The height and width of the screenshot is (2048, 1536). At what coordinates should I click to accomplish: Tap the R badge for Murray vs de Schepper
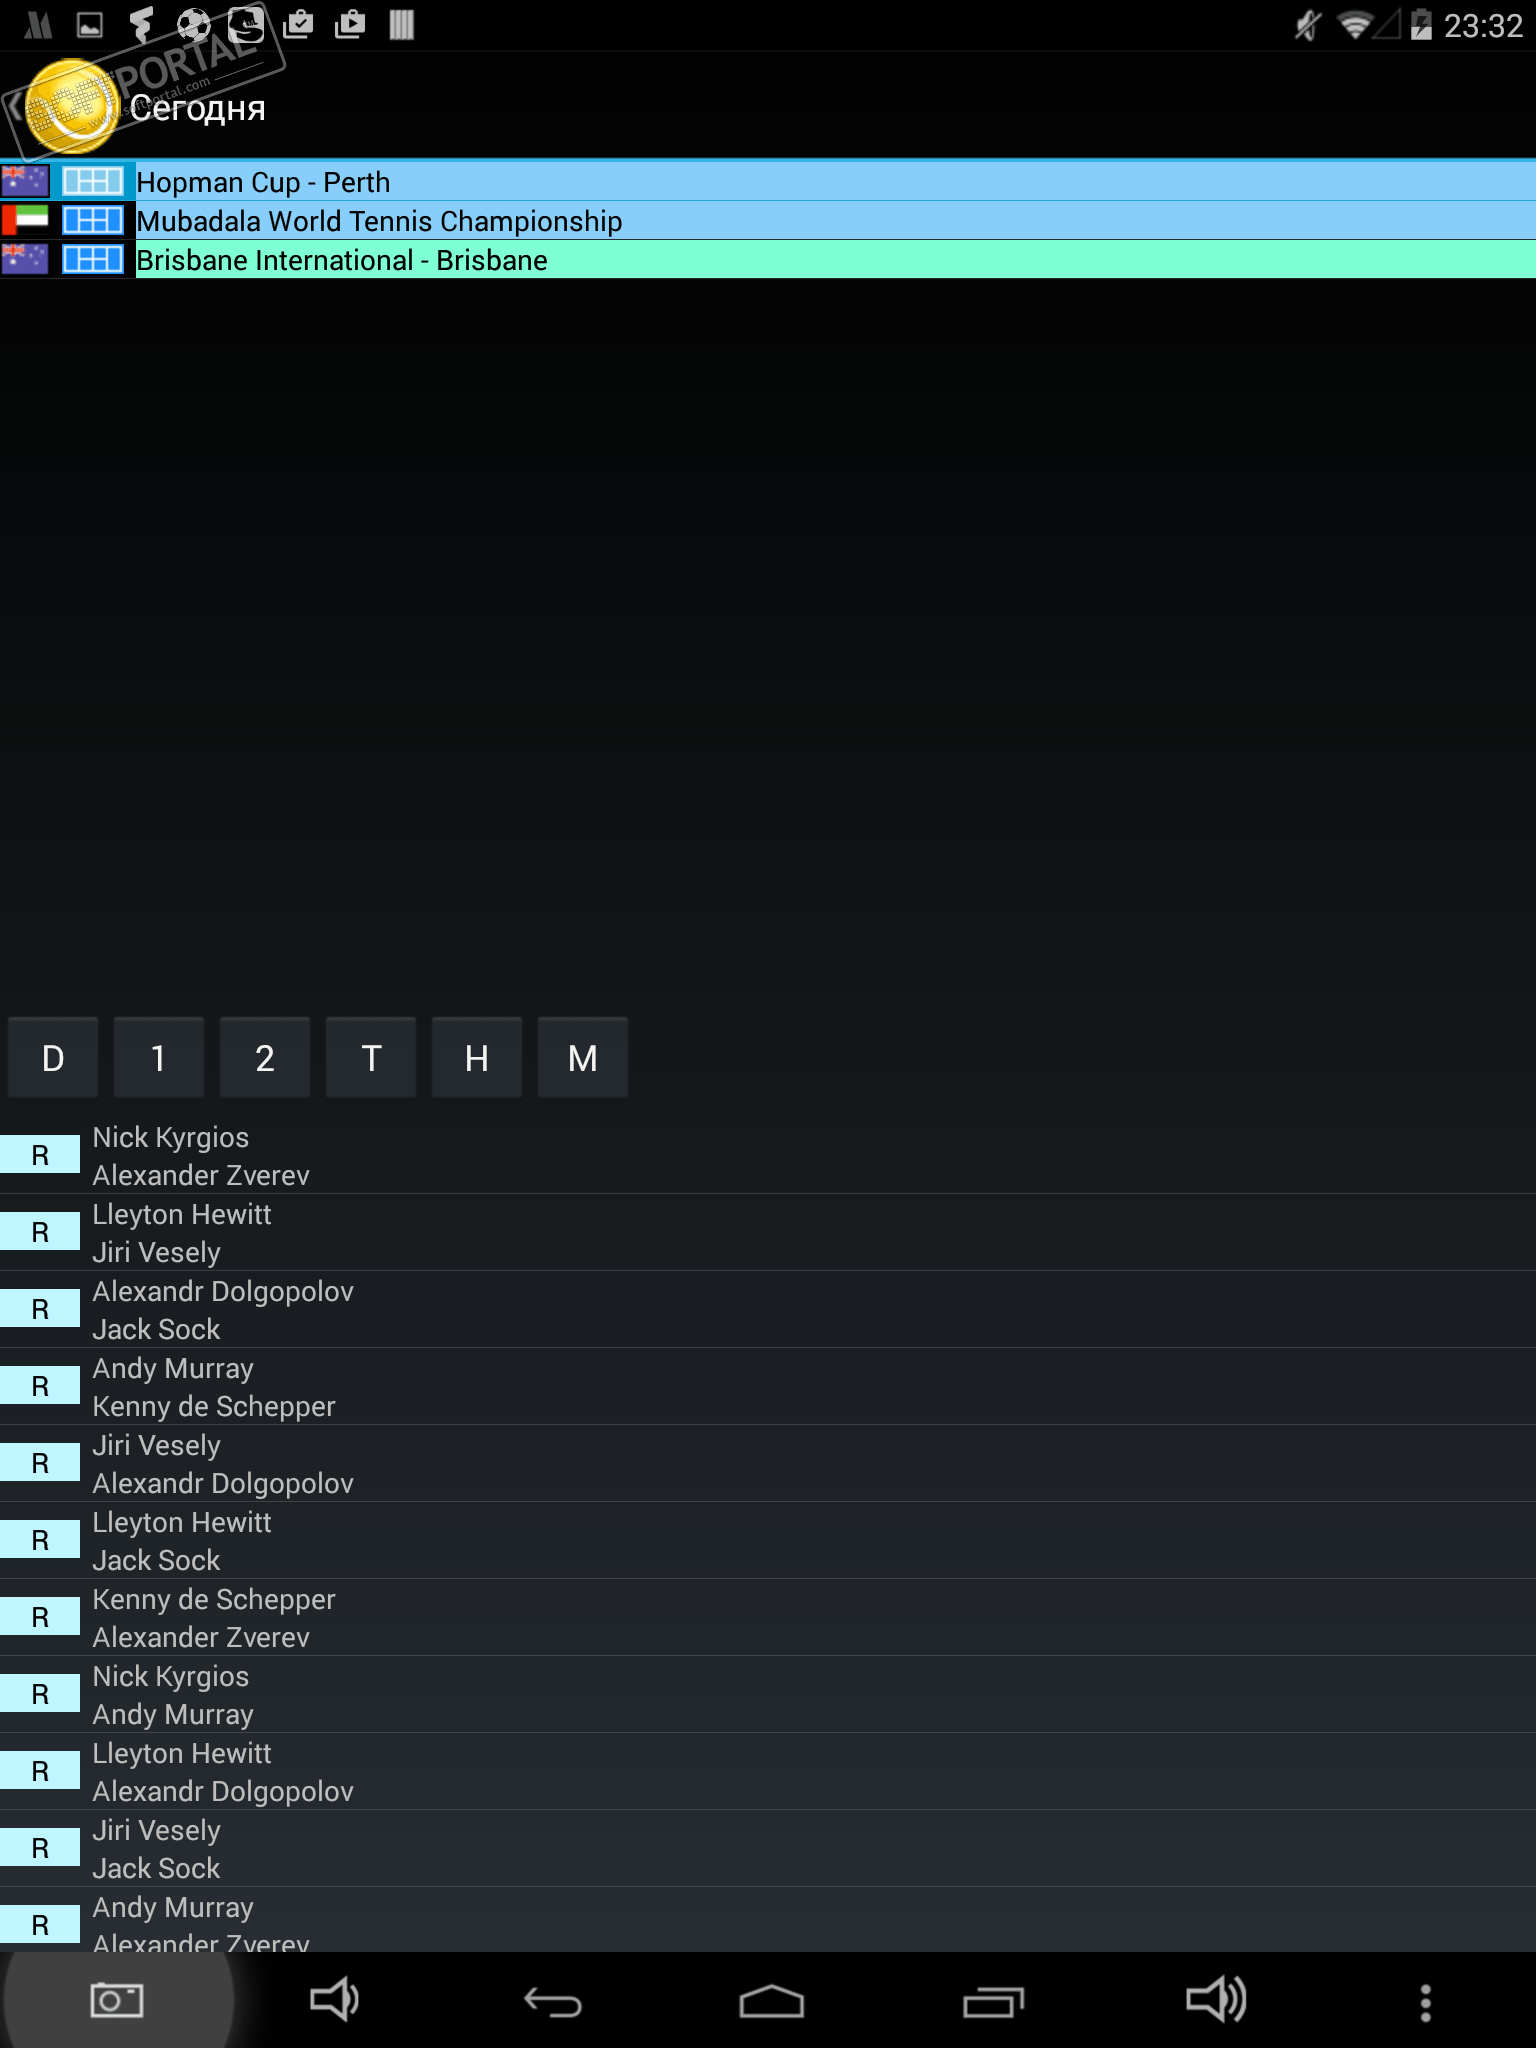point(40,1386)
